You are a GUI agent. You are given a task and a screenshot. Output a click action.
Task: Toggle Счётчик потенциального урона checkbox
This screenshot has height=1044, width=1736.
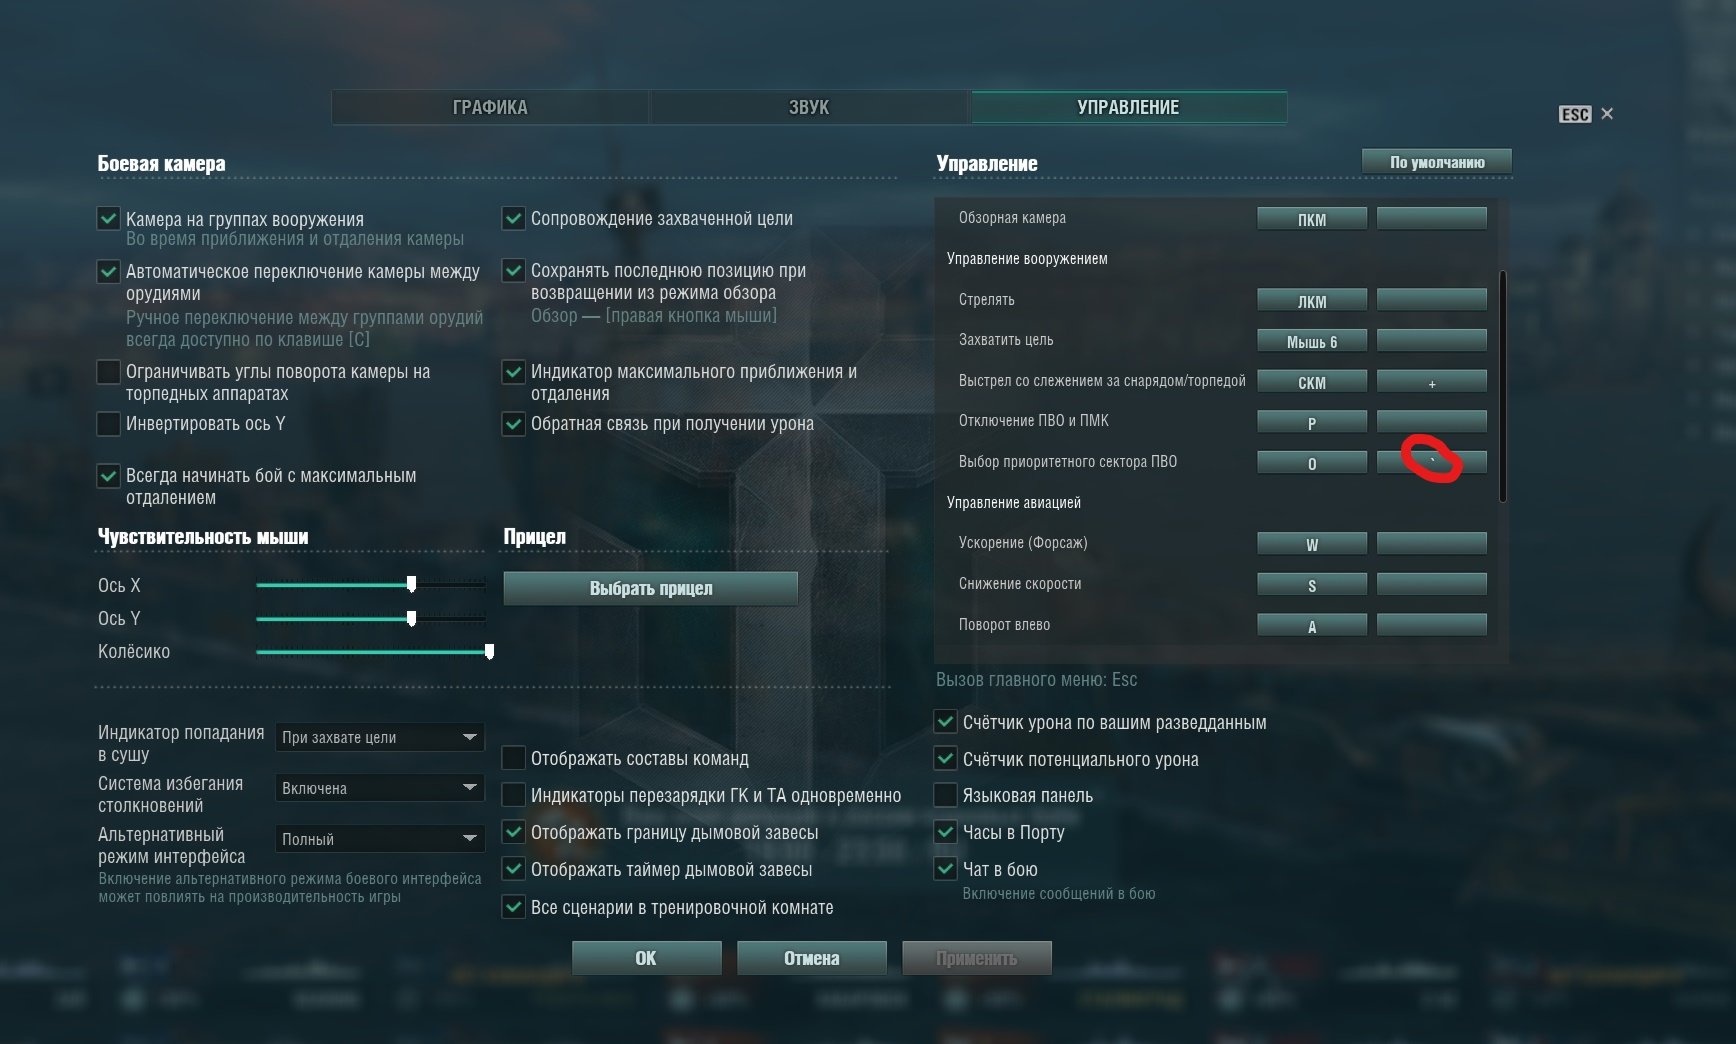[x=945, y=759]
